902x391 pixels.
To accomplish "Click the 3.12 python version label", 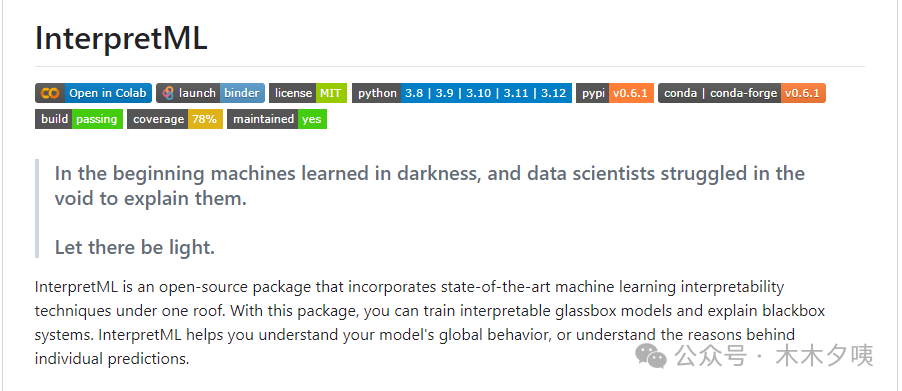I will (x=553, y=93).
